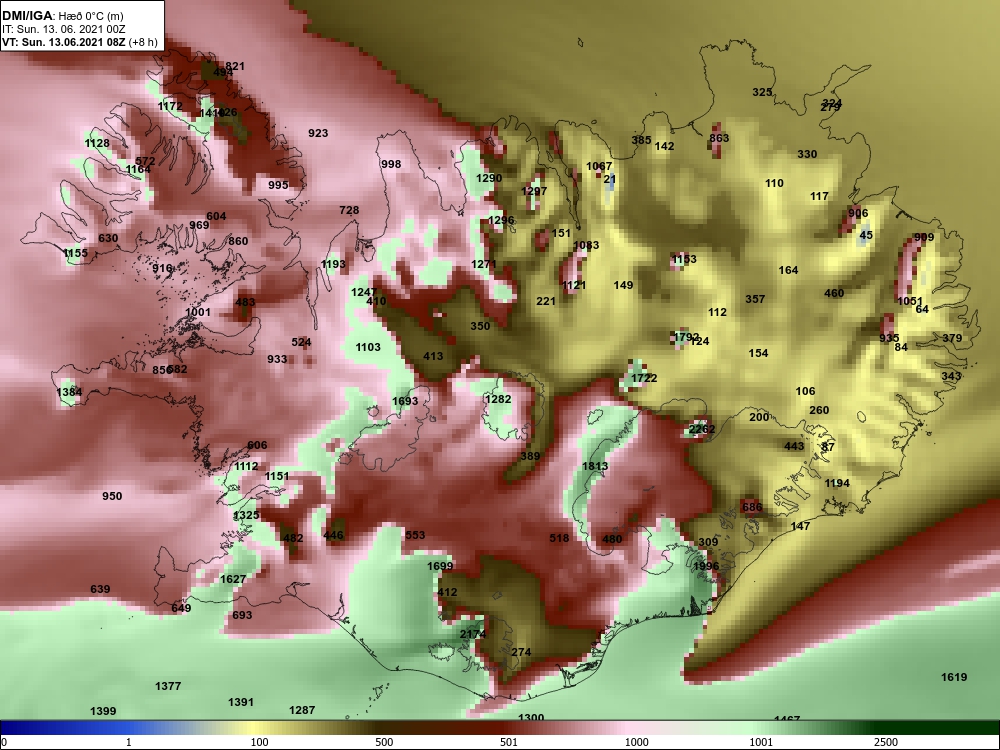Image resolution: width=1000 pixels, height=750 pixels.
Task: Click the '1000' label on the color scale
Action: click(x=638, y=742)
